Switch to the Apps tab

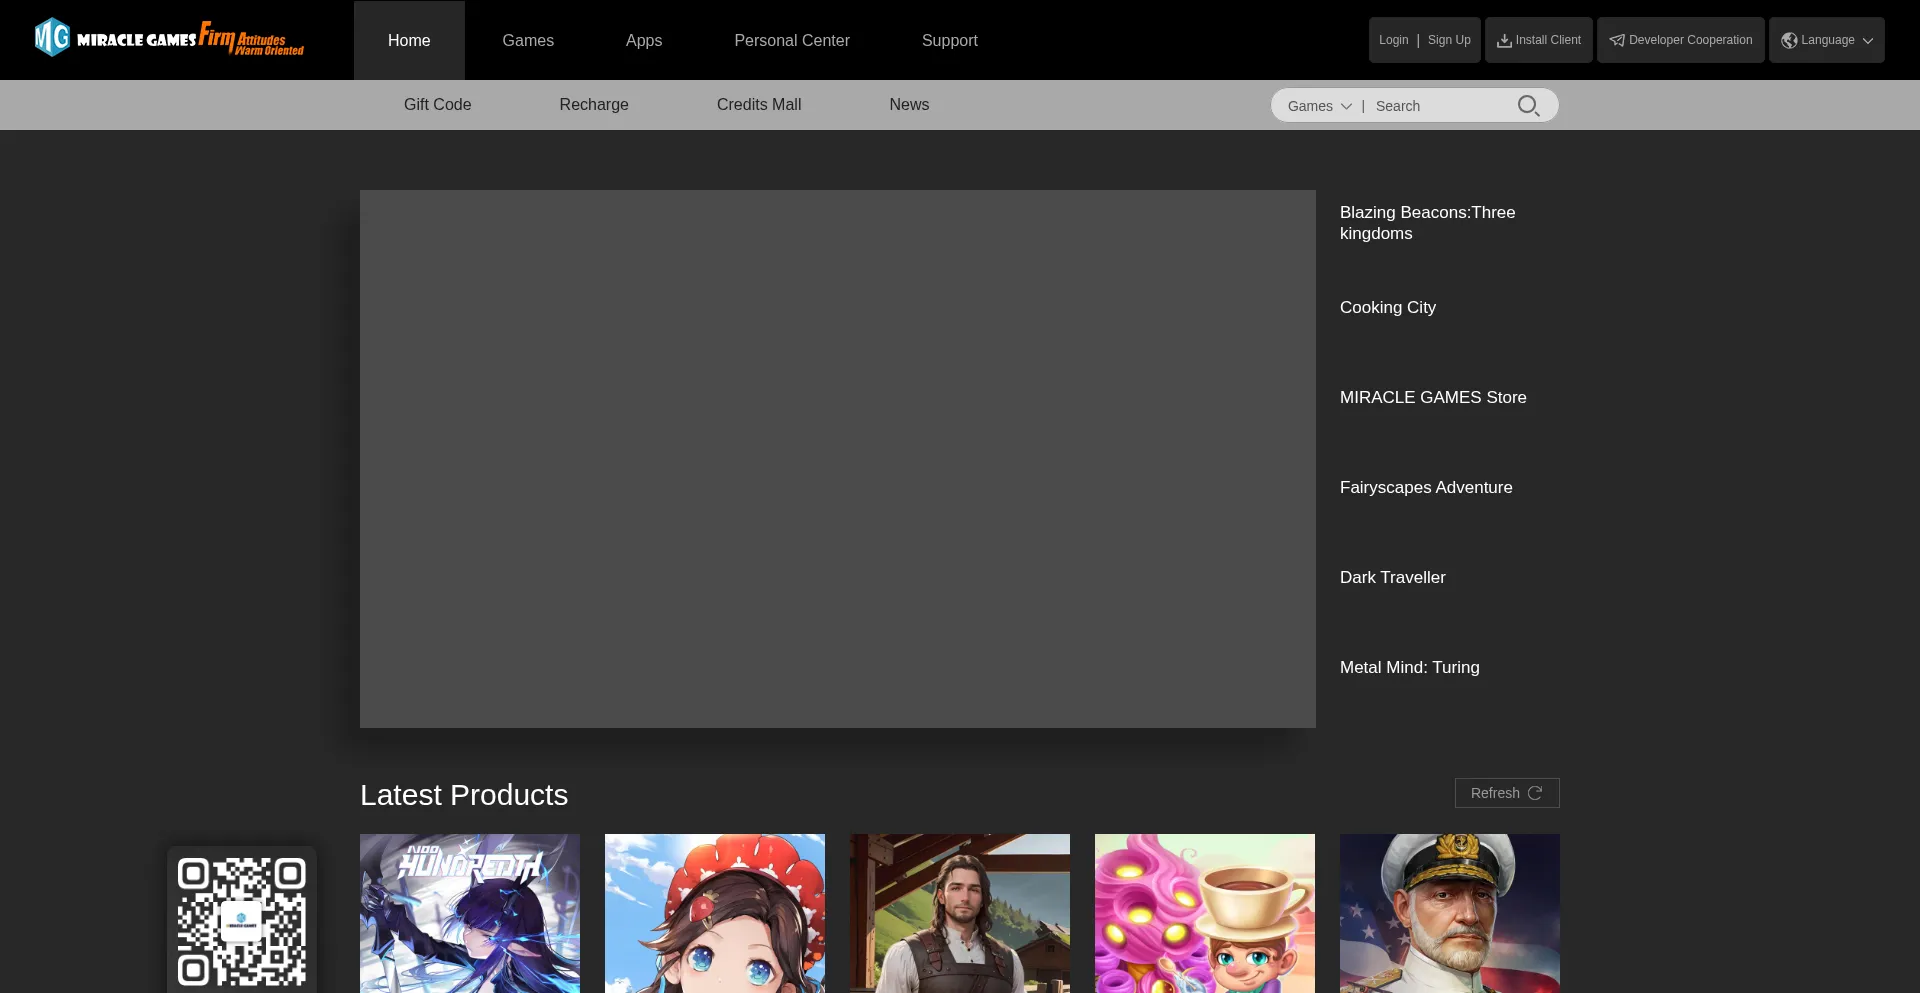pos(643,40)
